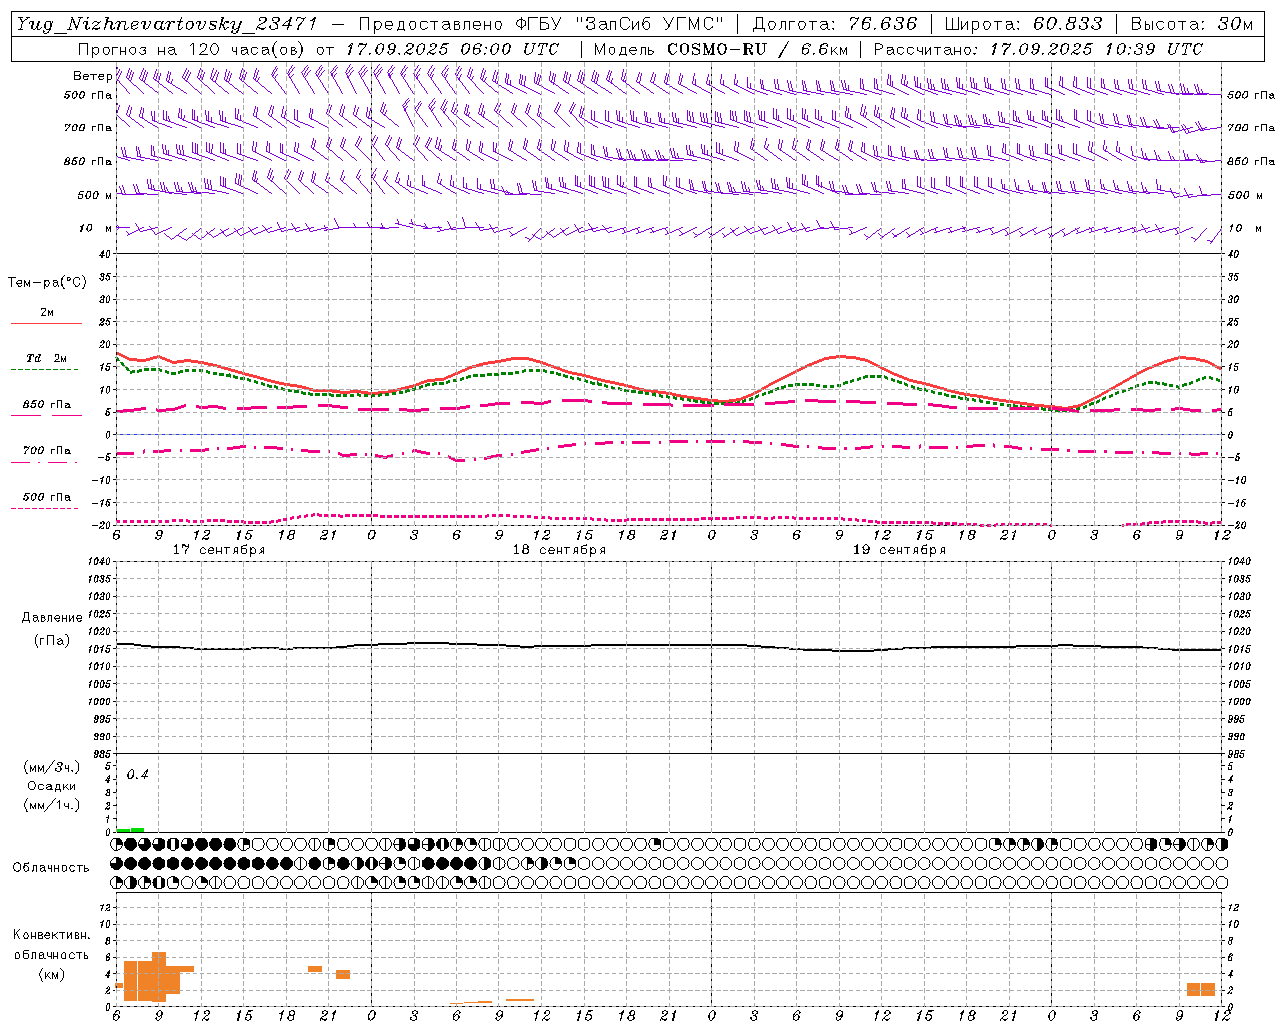This screenshot has height=1024, width=1280.
Task: Click the Облачность cloudiness label
Action: pos(51,868)
